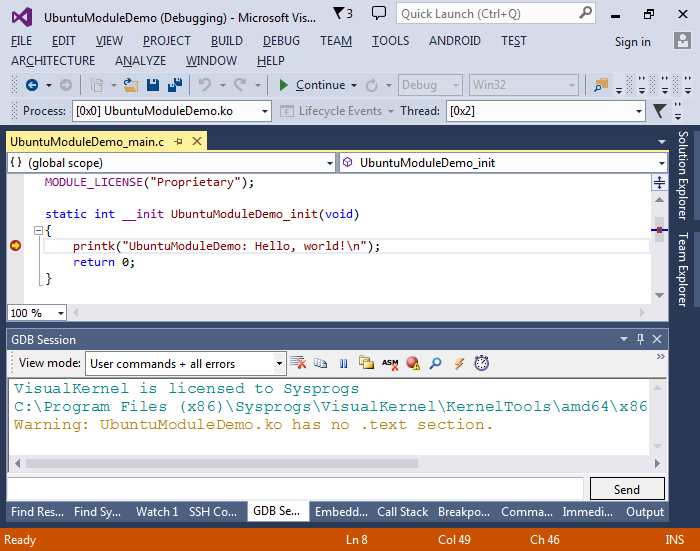Open the FILE menu
The image size is (700, 551).
21,41
